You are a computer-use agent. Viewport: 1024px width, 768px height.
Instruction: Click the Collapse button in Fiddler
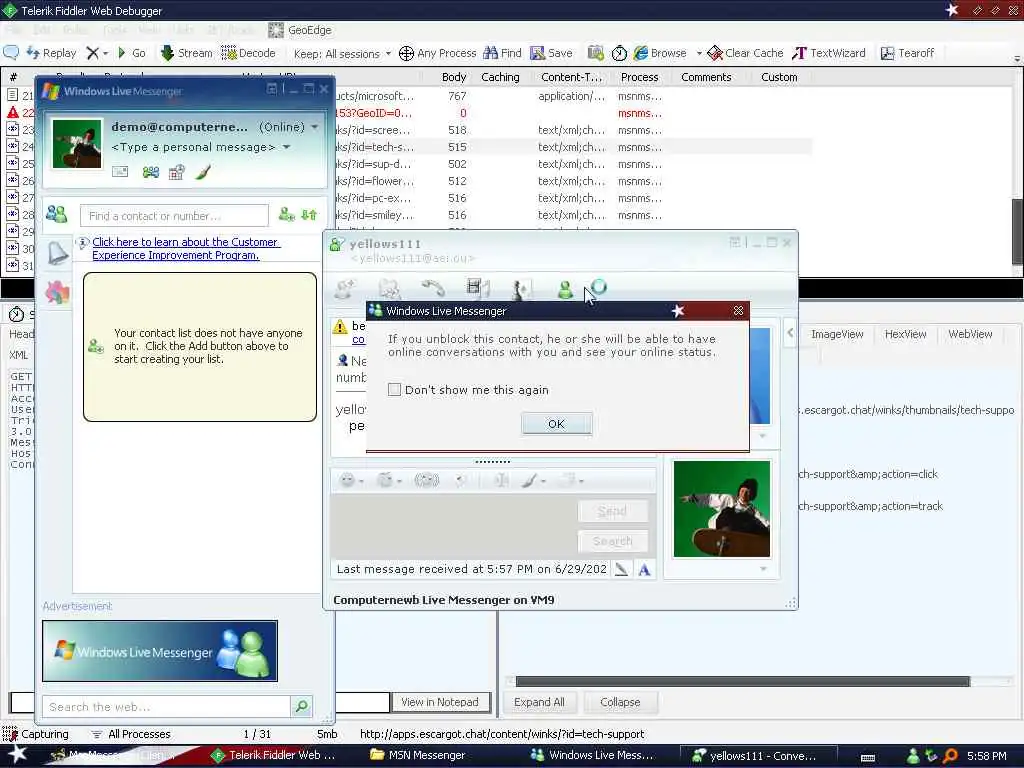click(620, 702)
